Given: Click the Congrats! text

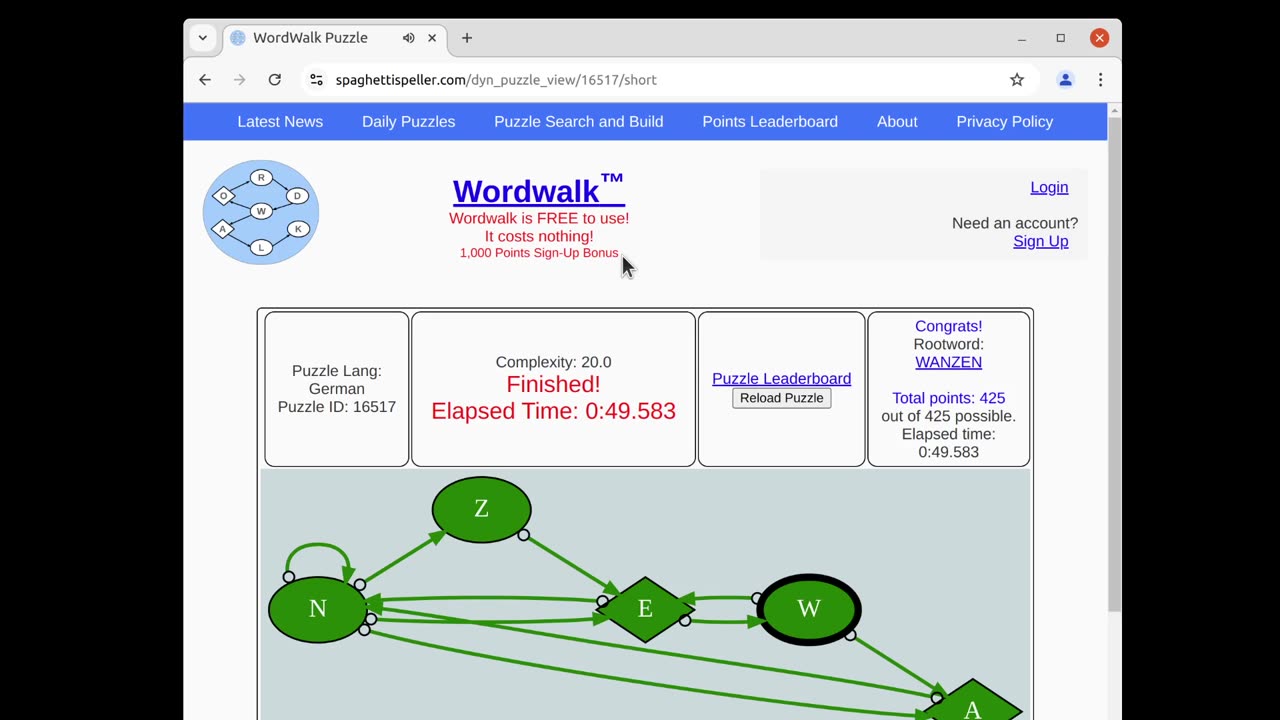Looking at the screenshot, I should click(x=948, y=326).
